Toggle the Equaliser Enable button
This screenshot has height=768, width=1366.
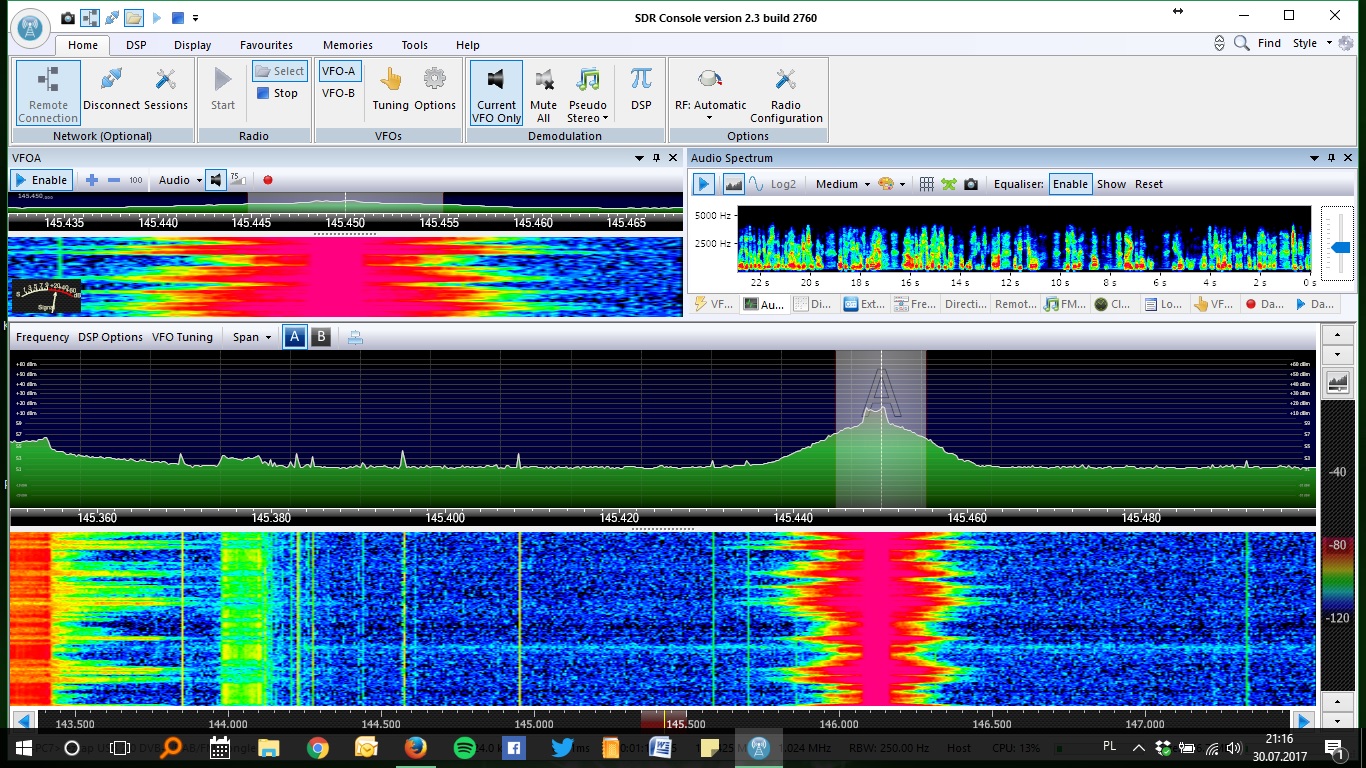point(1070,184)
